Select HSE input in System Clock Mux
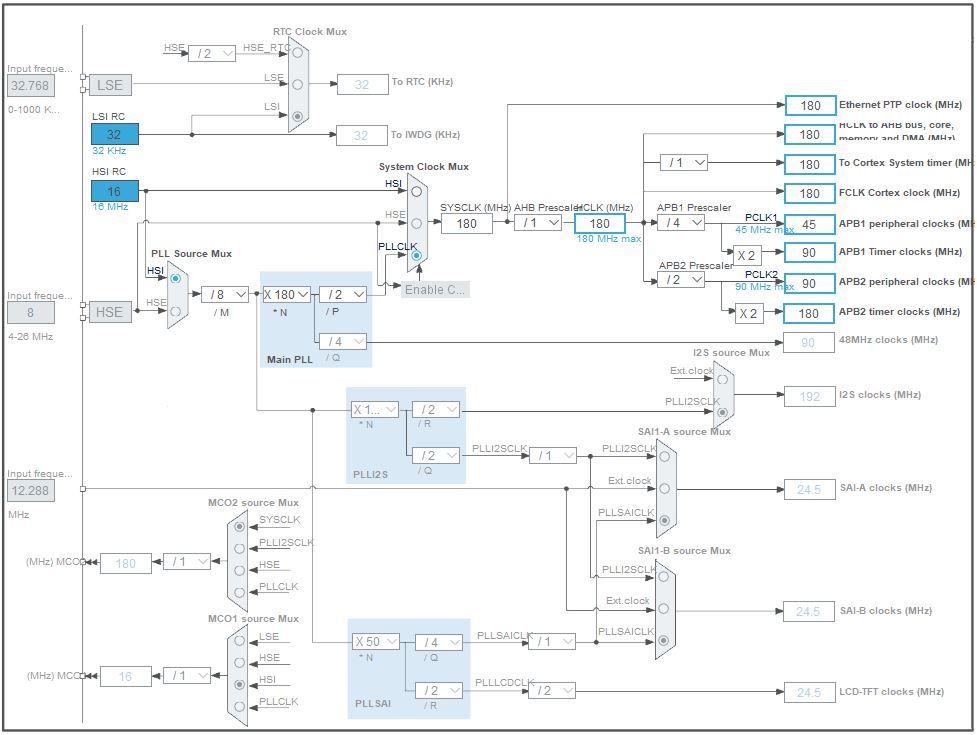977x735 pixels. click(416, 223)
